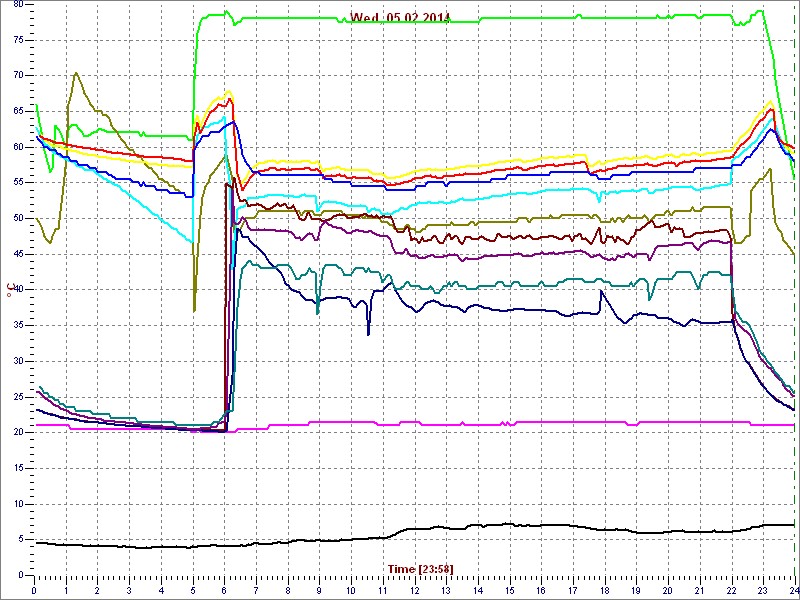This screenshot has width=800, height=600.
Task: Click the 80 label on the temperature axis
Action: pos(19,5)
